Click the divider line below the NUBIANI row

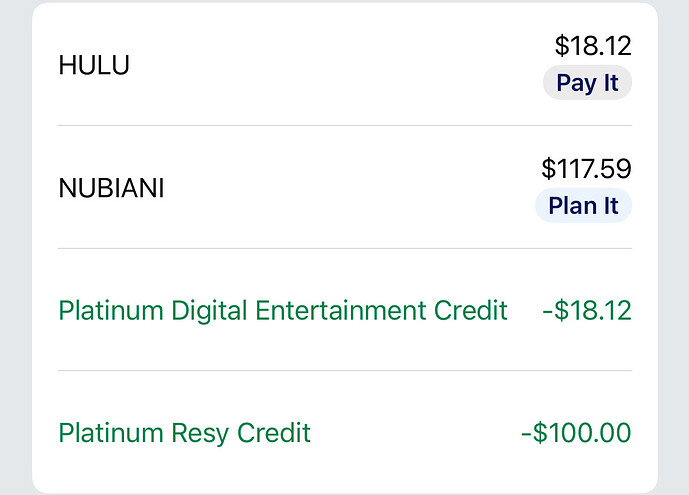click(x=344, y=248)
